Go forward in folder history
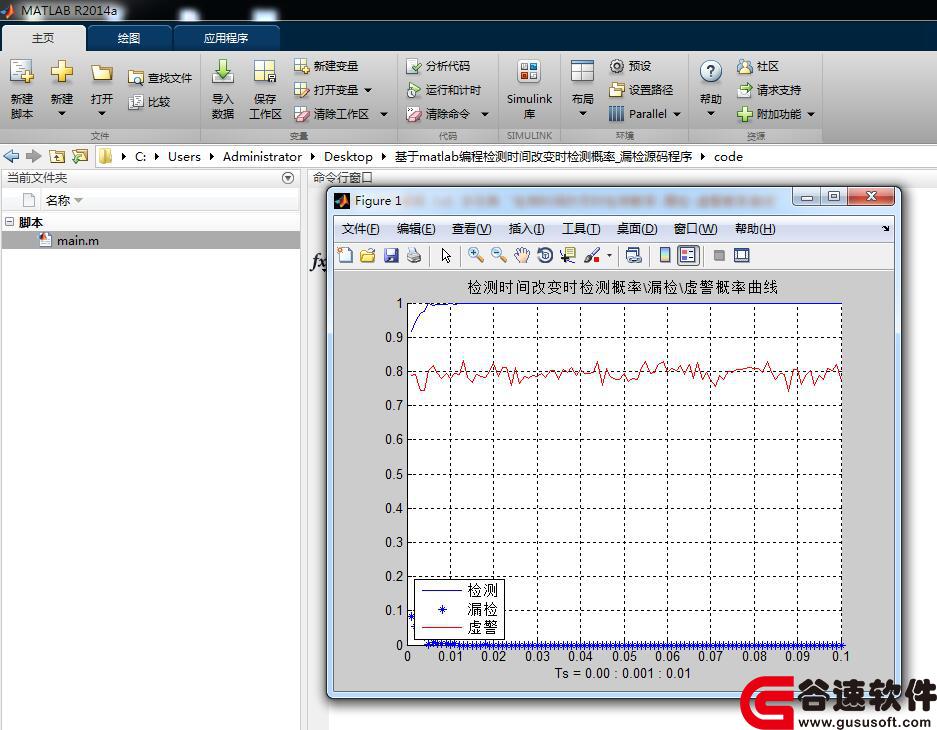Image resolution: width=937 pixels, height=730 pixels. pyautogui.click(x=33, y=157)
